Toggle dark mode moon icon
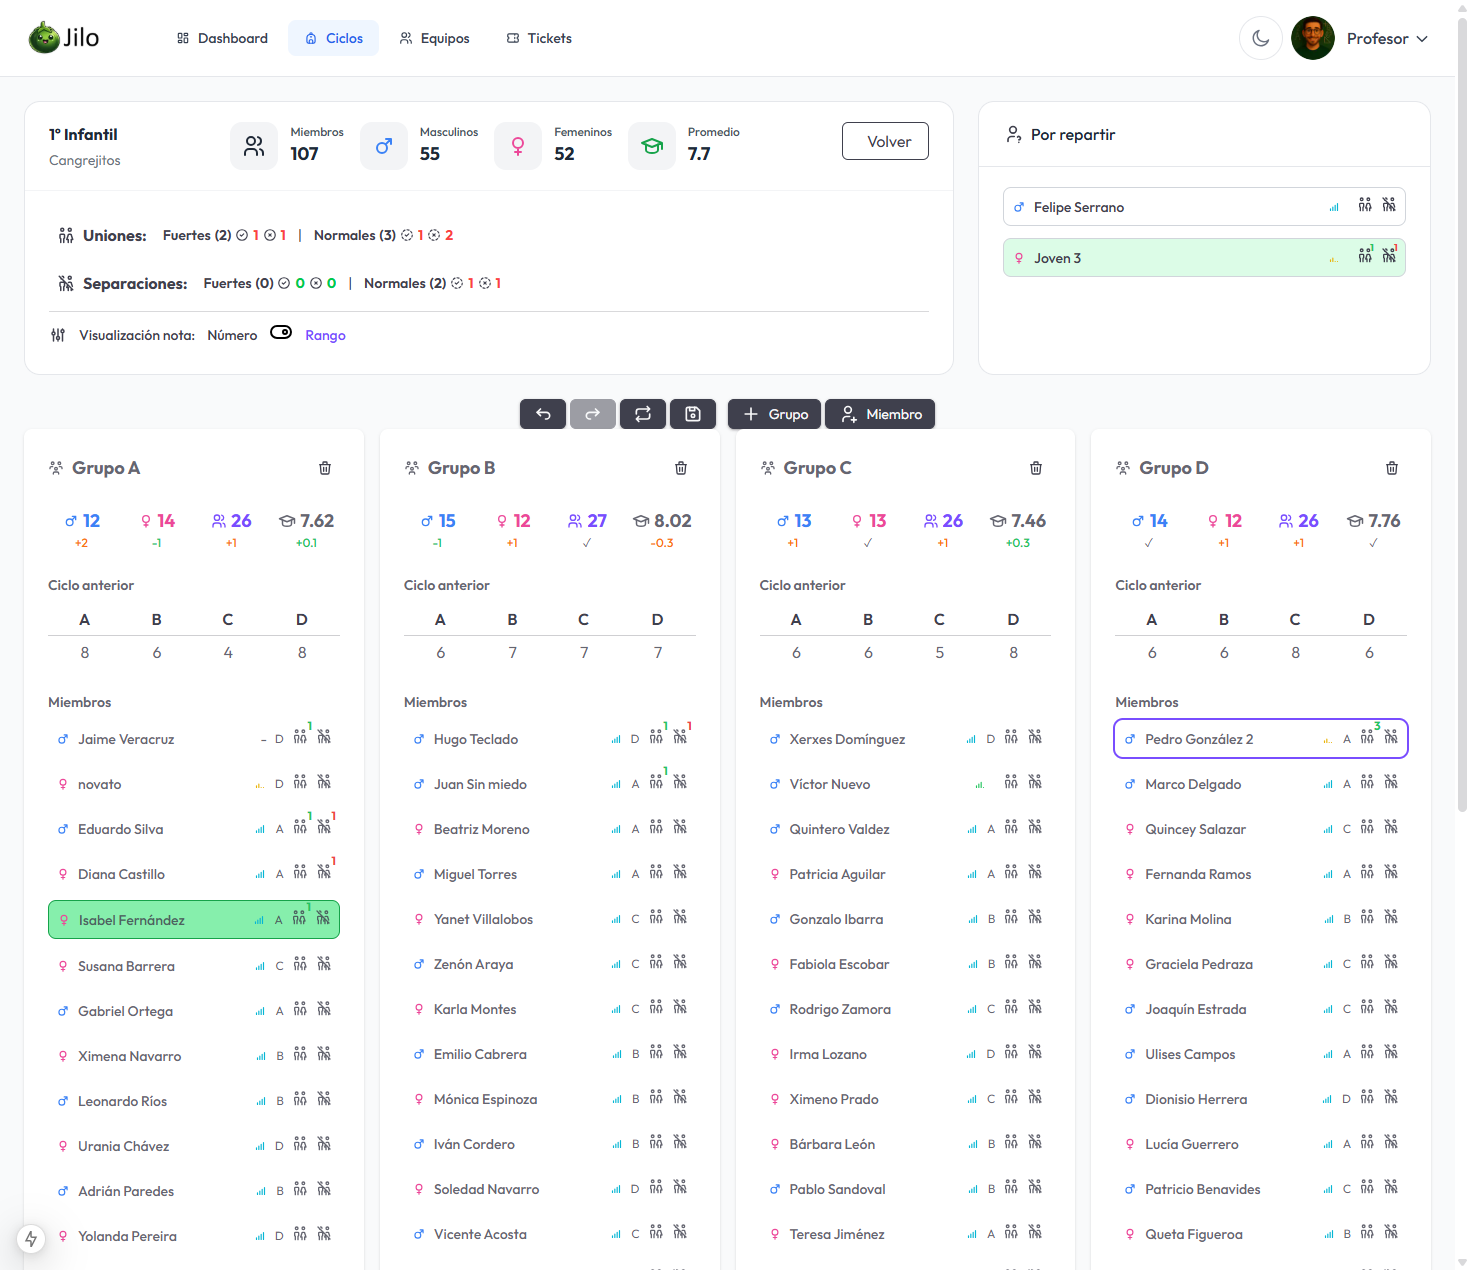 pos(1260,38)
